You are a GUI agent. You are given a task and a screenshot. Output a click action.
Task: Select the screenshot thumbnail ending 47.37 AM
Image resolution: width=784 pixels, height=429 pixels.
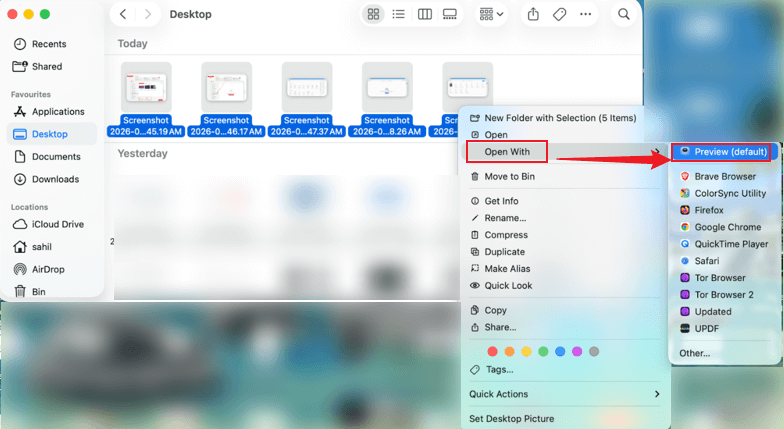coord(307,87)
